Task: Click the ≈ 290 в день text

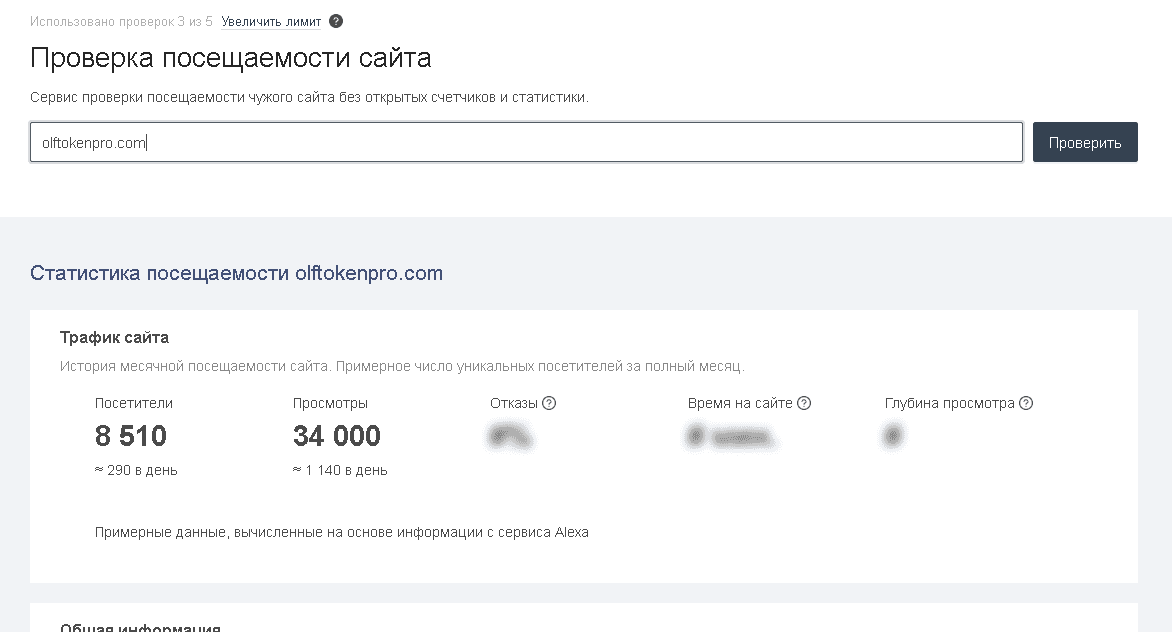Action: [x=136, y=470]
